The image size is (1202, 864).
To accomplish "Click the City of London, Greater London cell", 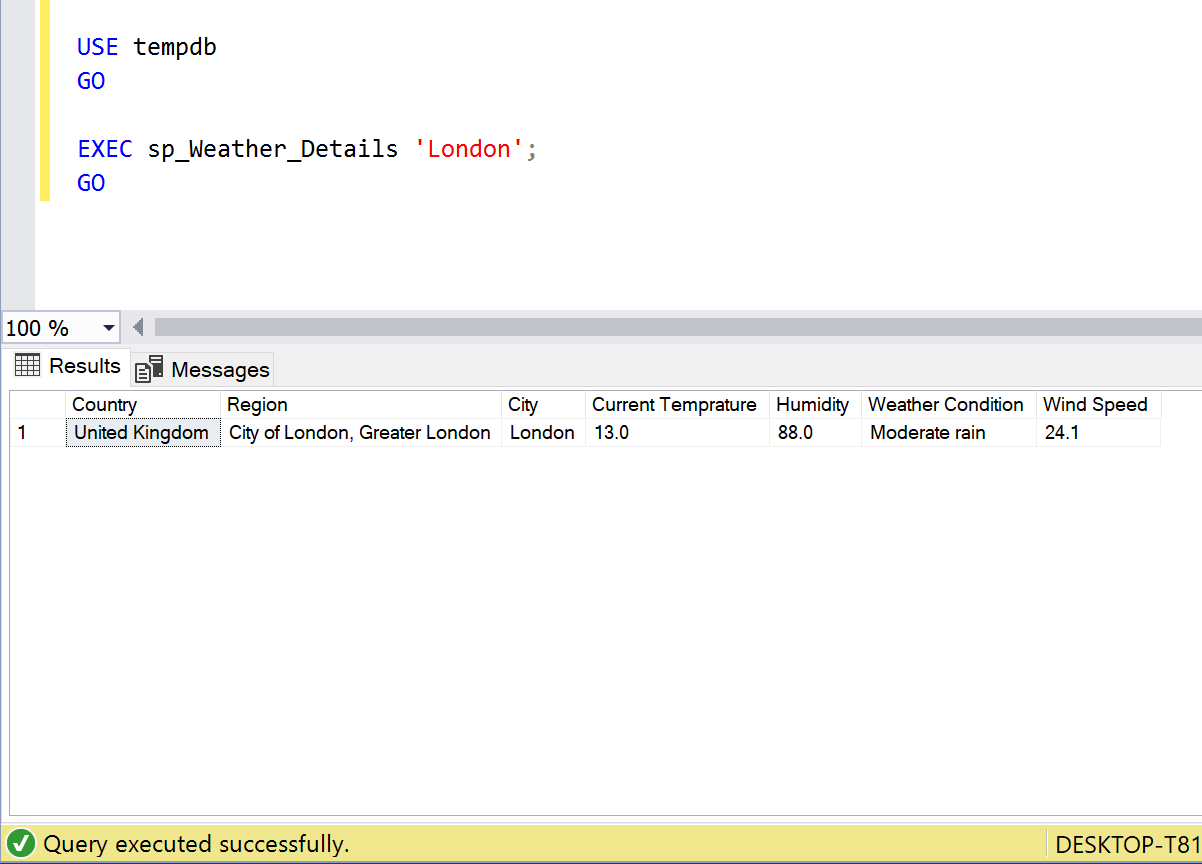I will pos(360,433).
